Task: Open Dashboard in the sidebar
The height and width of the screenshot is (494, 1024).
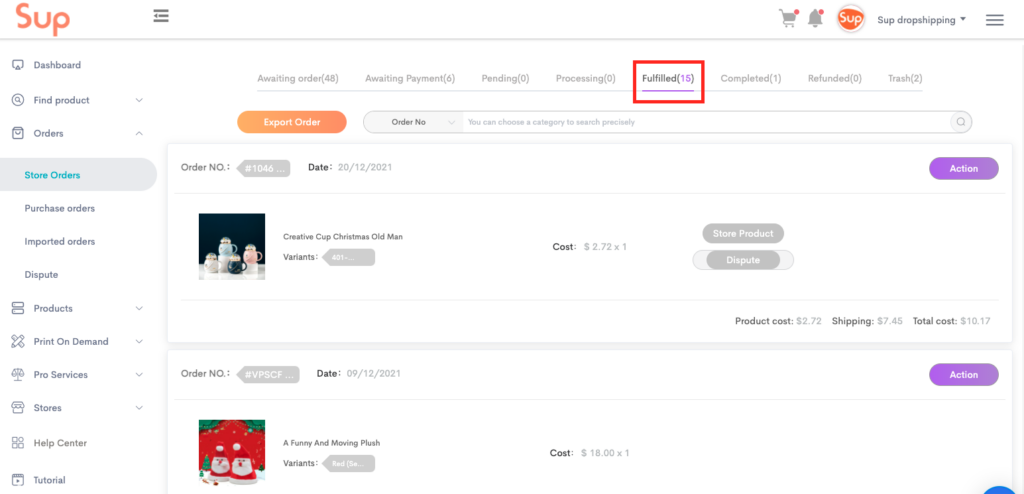Action: click(57, 65)
